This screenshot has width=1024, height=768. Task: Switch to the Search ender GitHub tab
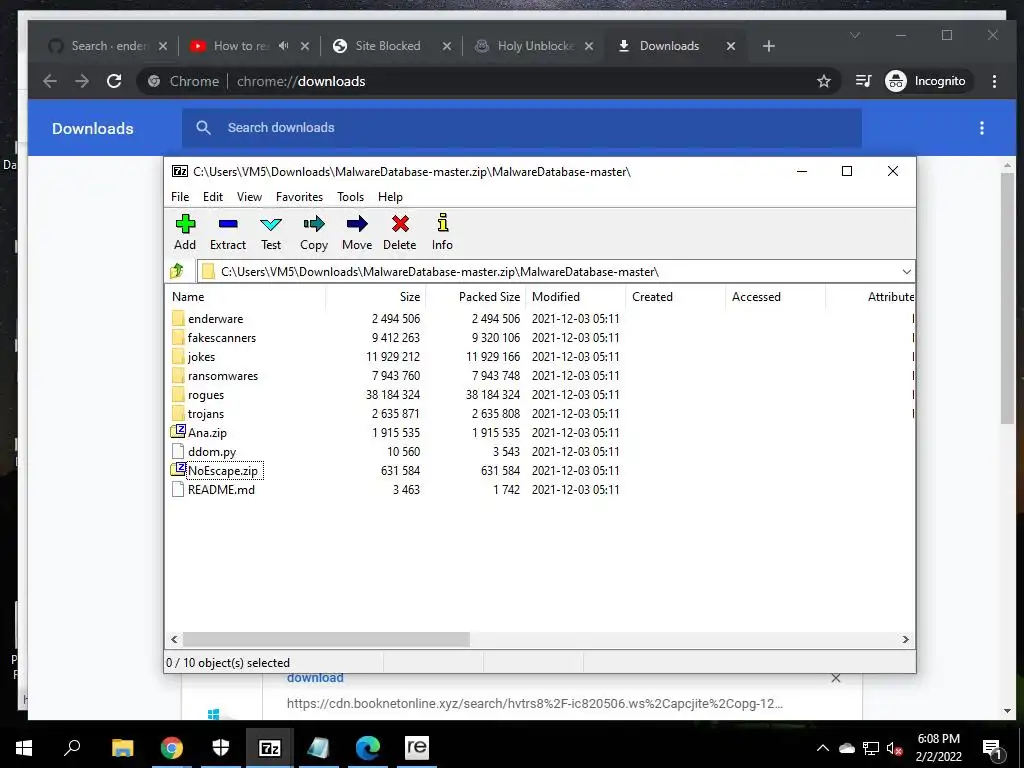[x=108, y=46]
